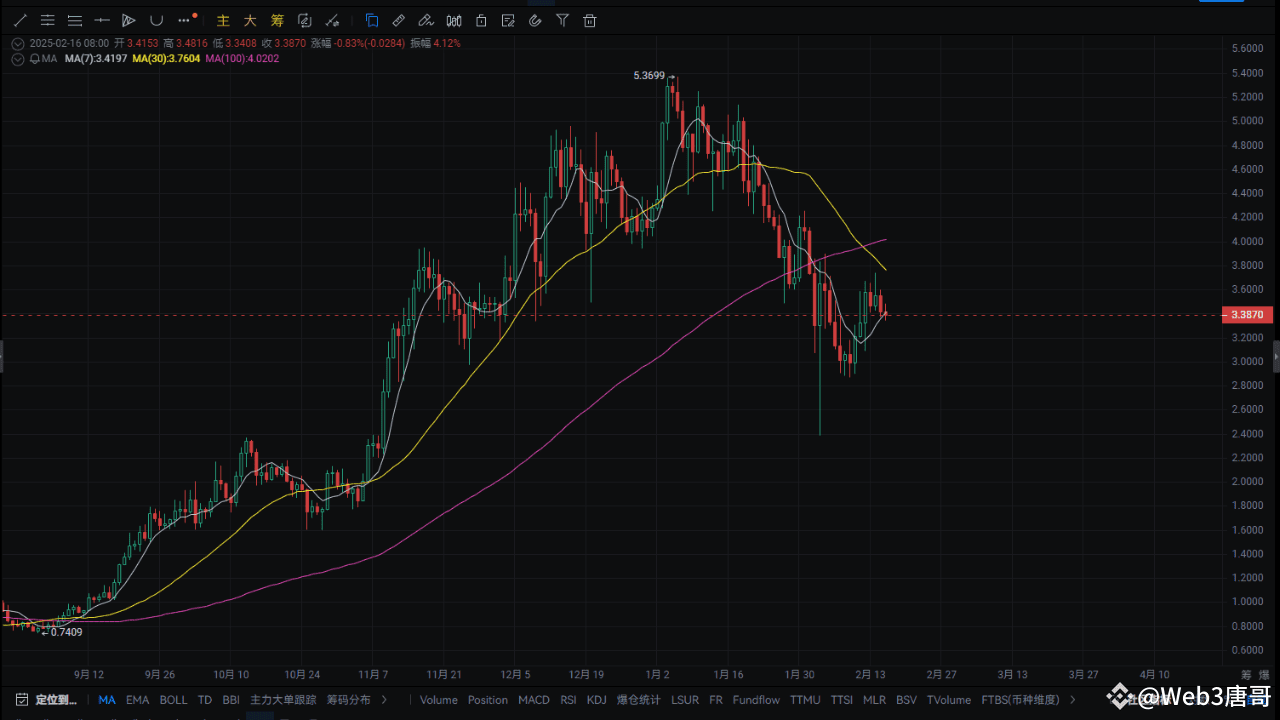Collapse the MA values row chevron
The height and width of the screenshot is (720, 1280).
pyautogui.click(x=17, y=59)
